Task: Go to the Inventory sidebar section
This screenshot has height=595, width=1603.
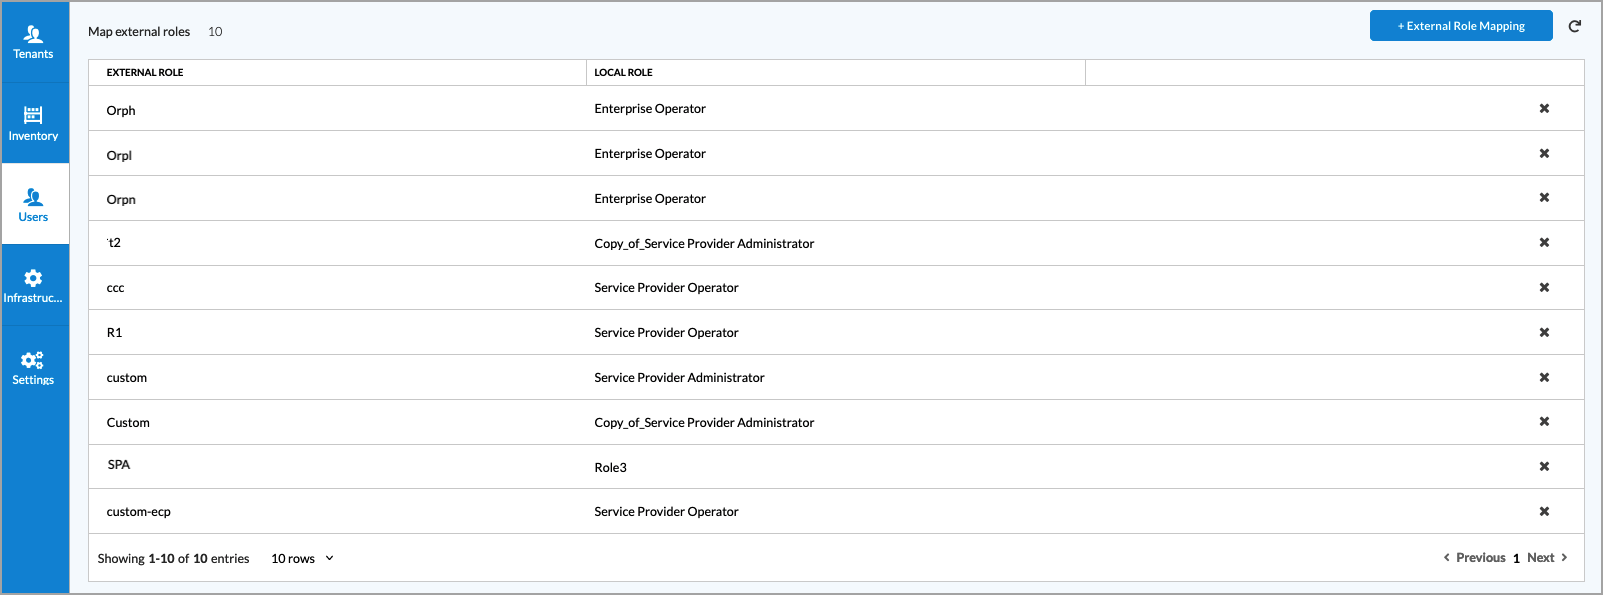Action: pos(34,123)
